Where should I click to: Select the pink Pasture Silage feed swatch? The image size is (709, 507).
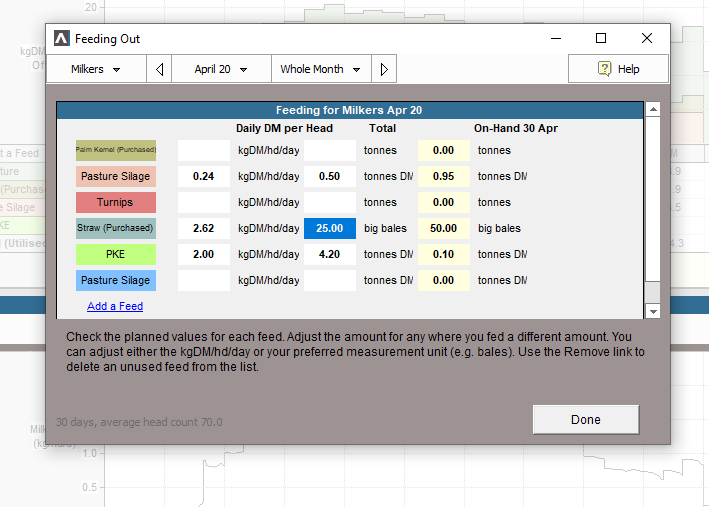point(116,176)
